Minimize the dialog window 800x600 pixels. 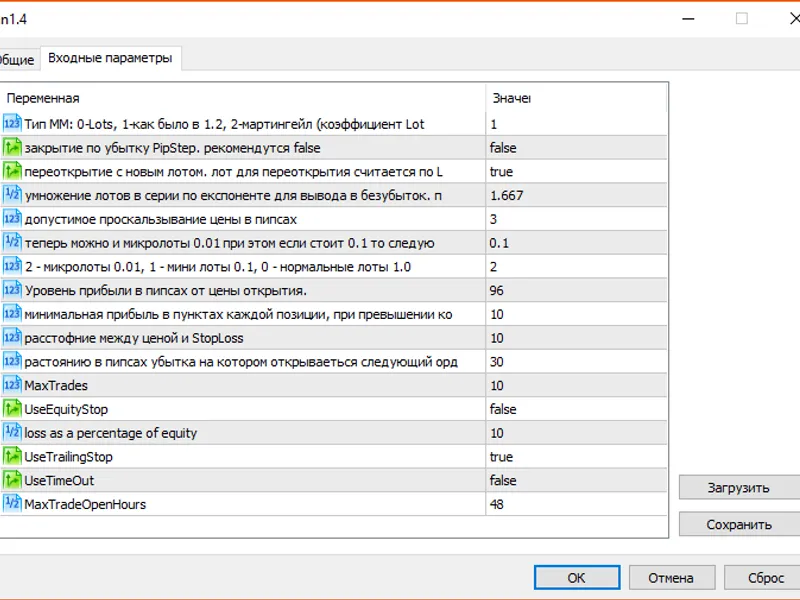(x=688, y=19)
